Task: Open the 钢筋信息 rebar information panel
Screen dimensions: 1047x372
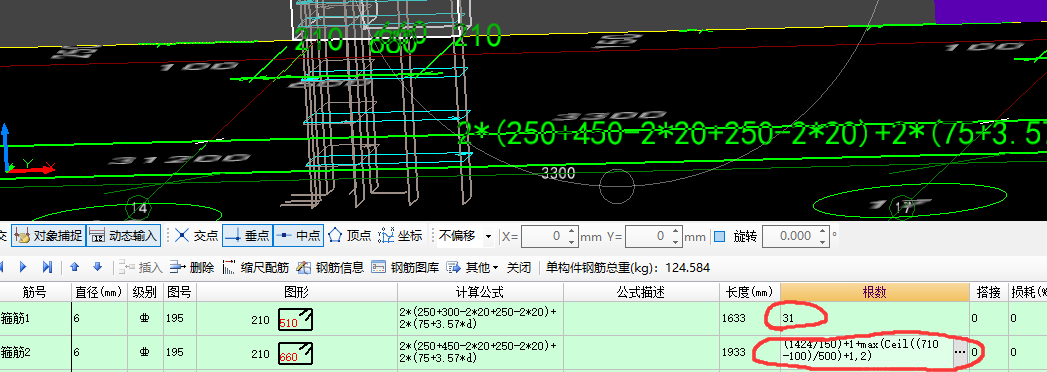Action: point(330,268)
